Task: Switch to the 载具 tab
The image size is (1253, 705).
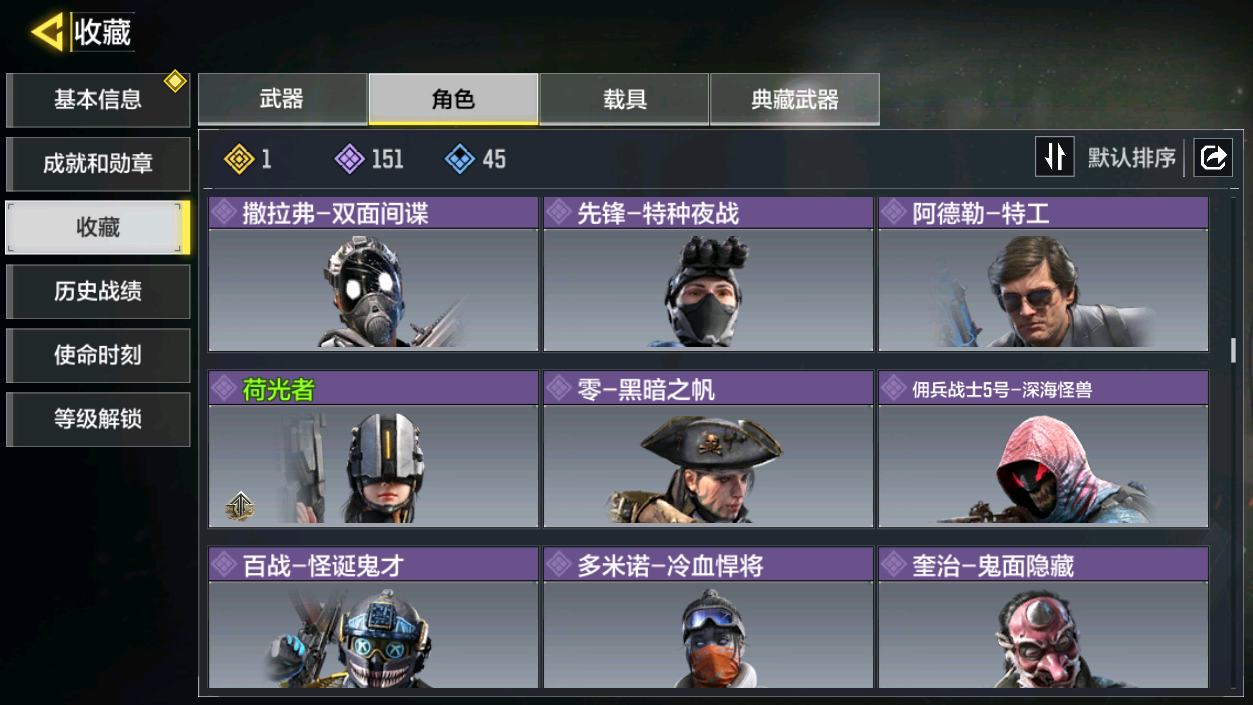Action: [x=624, y=99]
